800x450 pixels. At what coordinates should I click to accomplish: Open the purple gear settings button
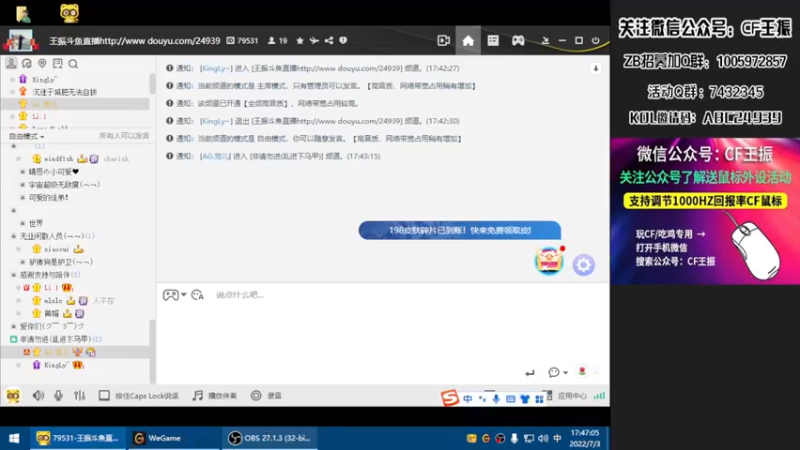point(584,265)
